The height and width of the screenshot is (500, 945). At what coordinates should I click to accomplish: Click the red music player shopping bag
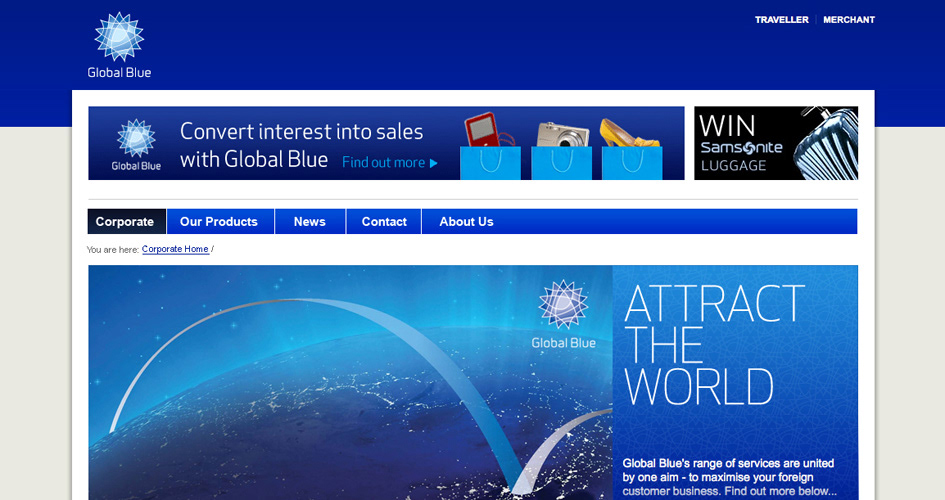pos(490,146)
